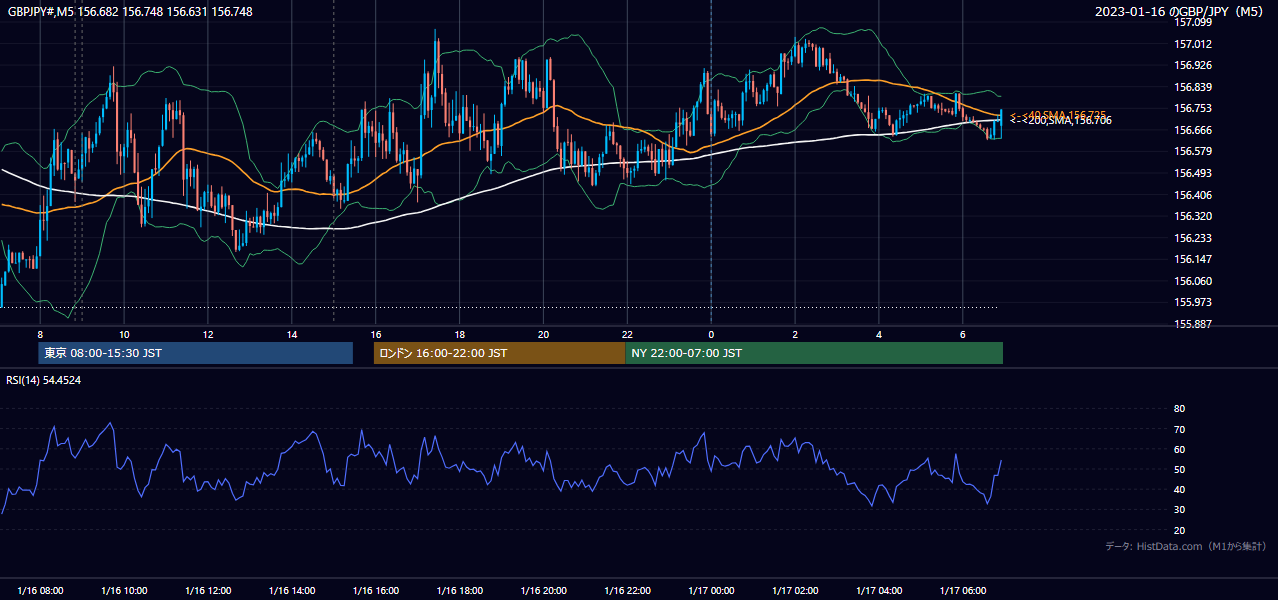The image size is (1278, 600).
Task: Click price level 156.579 on the axis
Action: (x=1193, y=152)
